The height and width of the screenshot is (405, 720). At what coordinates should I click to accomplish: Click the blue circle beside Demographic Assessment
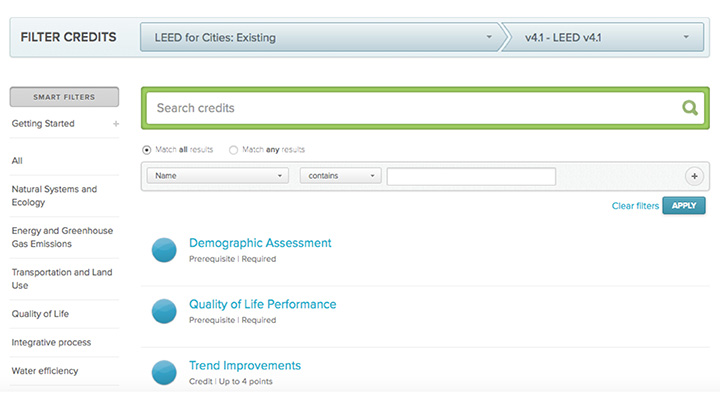164,250
